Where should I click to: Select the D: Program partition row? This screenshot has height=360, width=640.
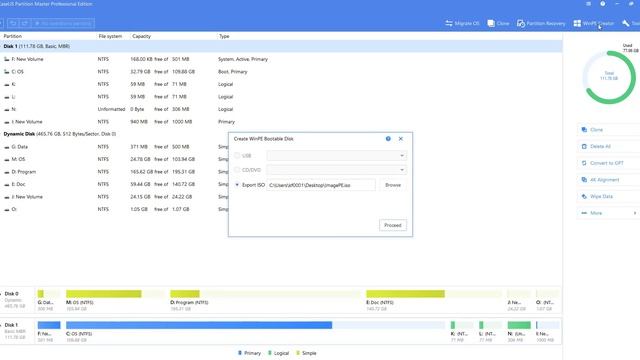coord(114,172)
